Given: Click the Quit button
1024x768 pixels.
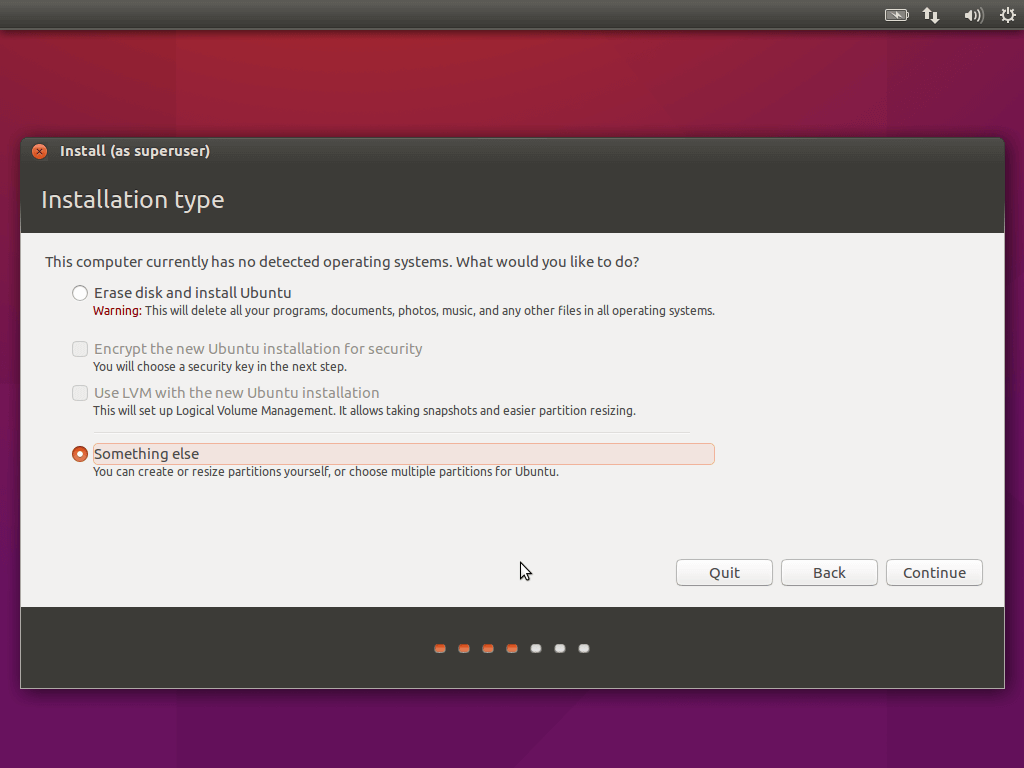Looking at the screenshot, I should 724,573.
